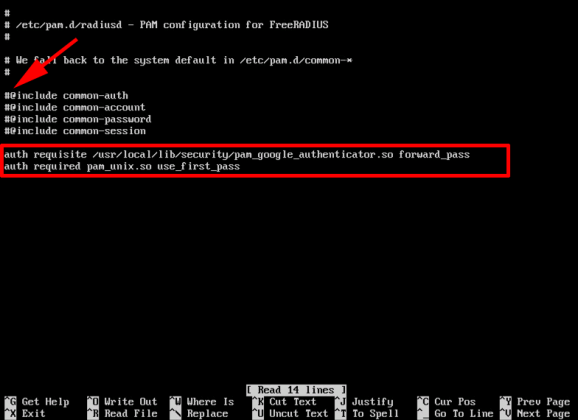The height and width of the screenshot is (420, 578).
Task: Click the pam_unix.so use_first_pass line
Action: (122, 166)
